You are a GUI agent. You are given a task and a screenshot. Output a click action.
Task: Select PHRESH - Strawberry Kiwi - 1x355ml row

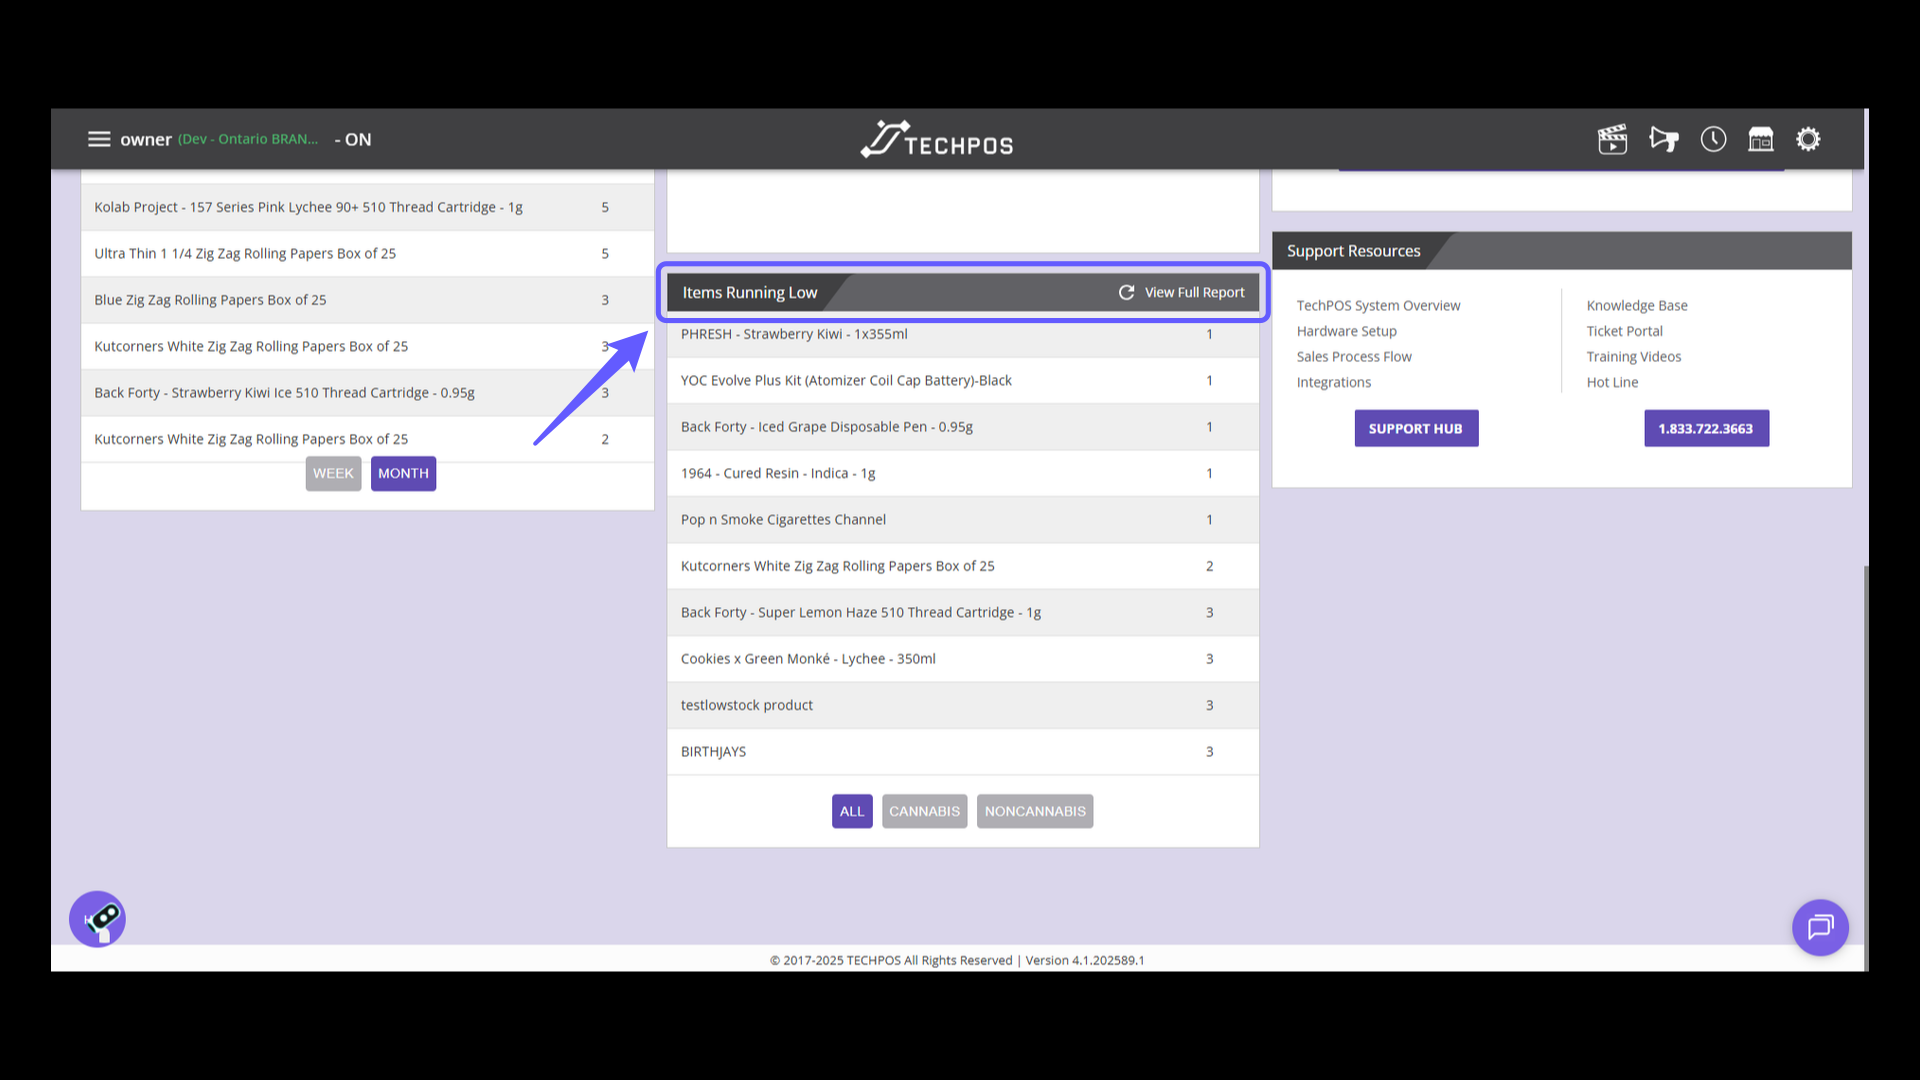click(962, 337)
